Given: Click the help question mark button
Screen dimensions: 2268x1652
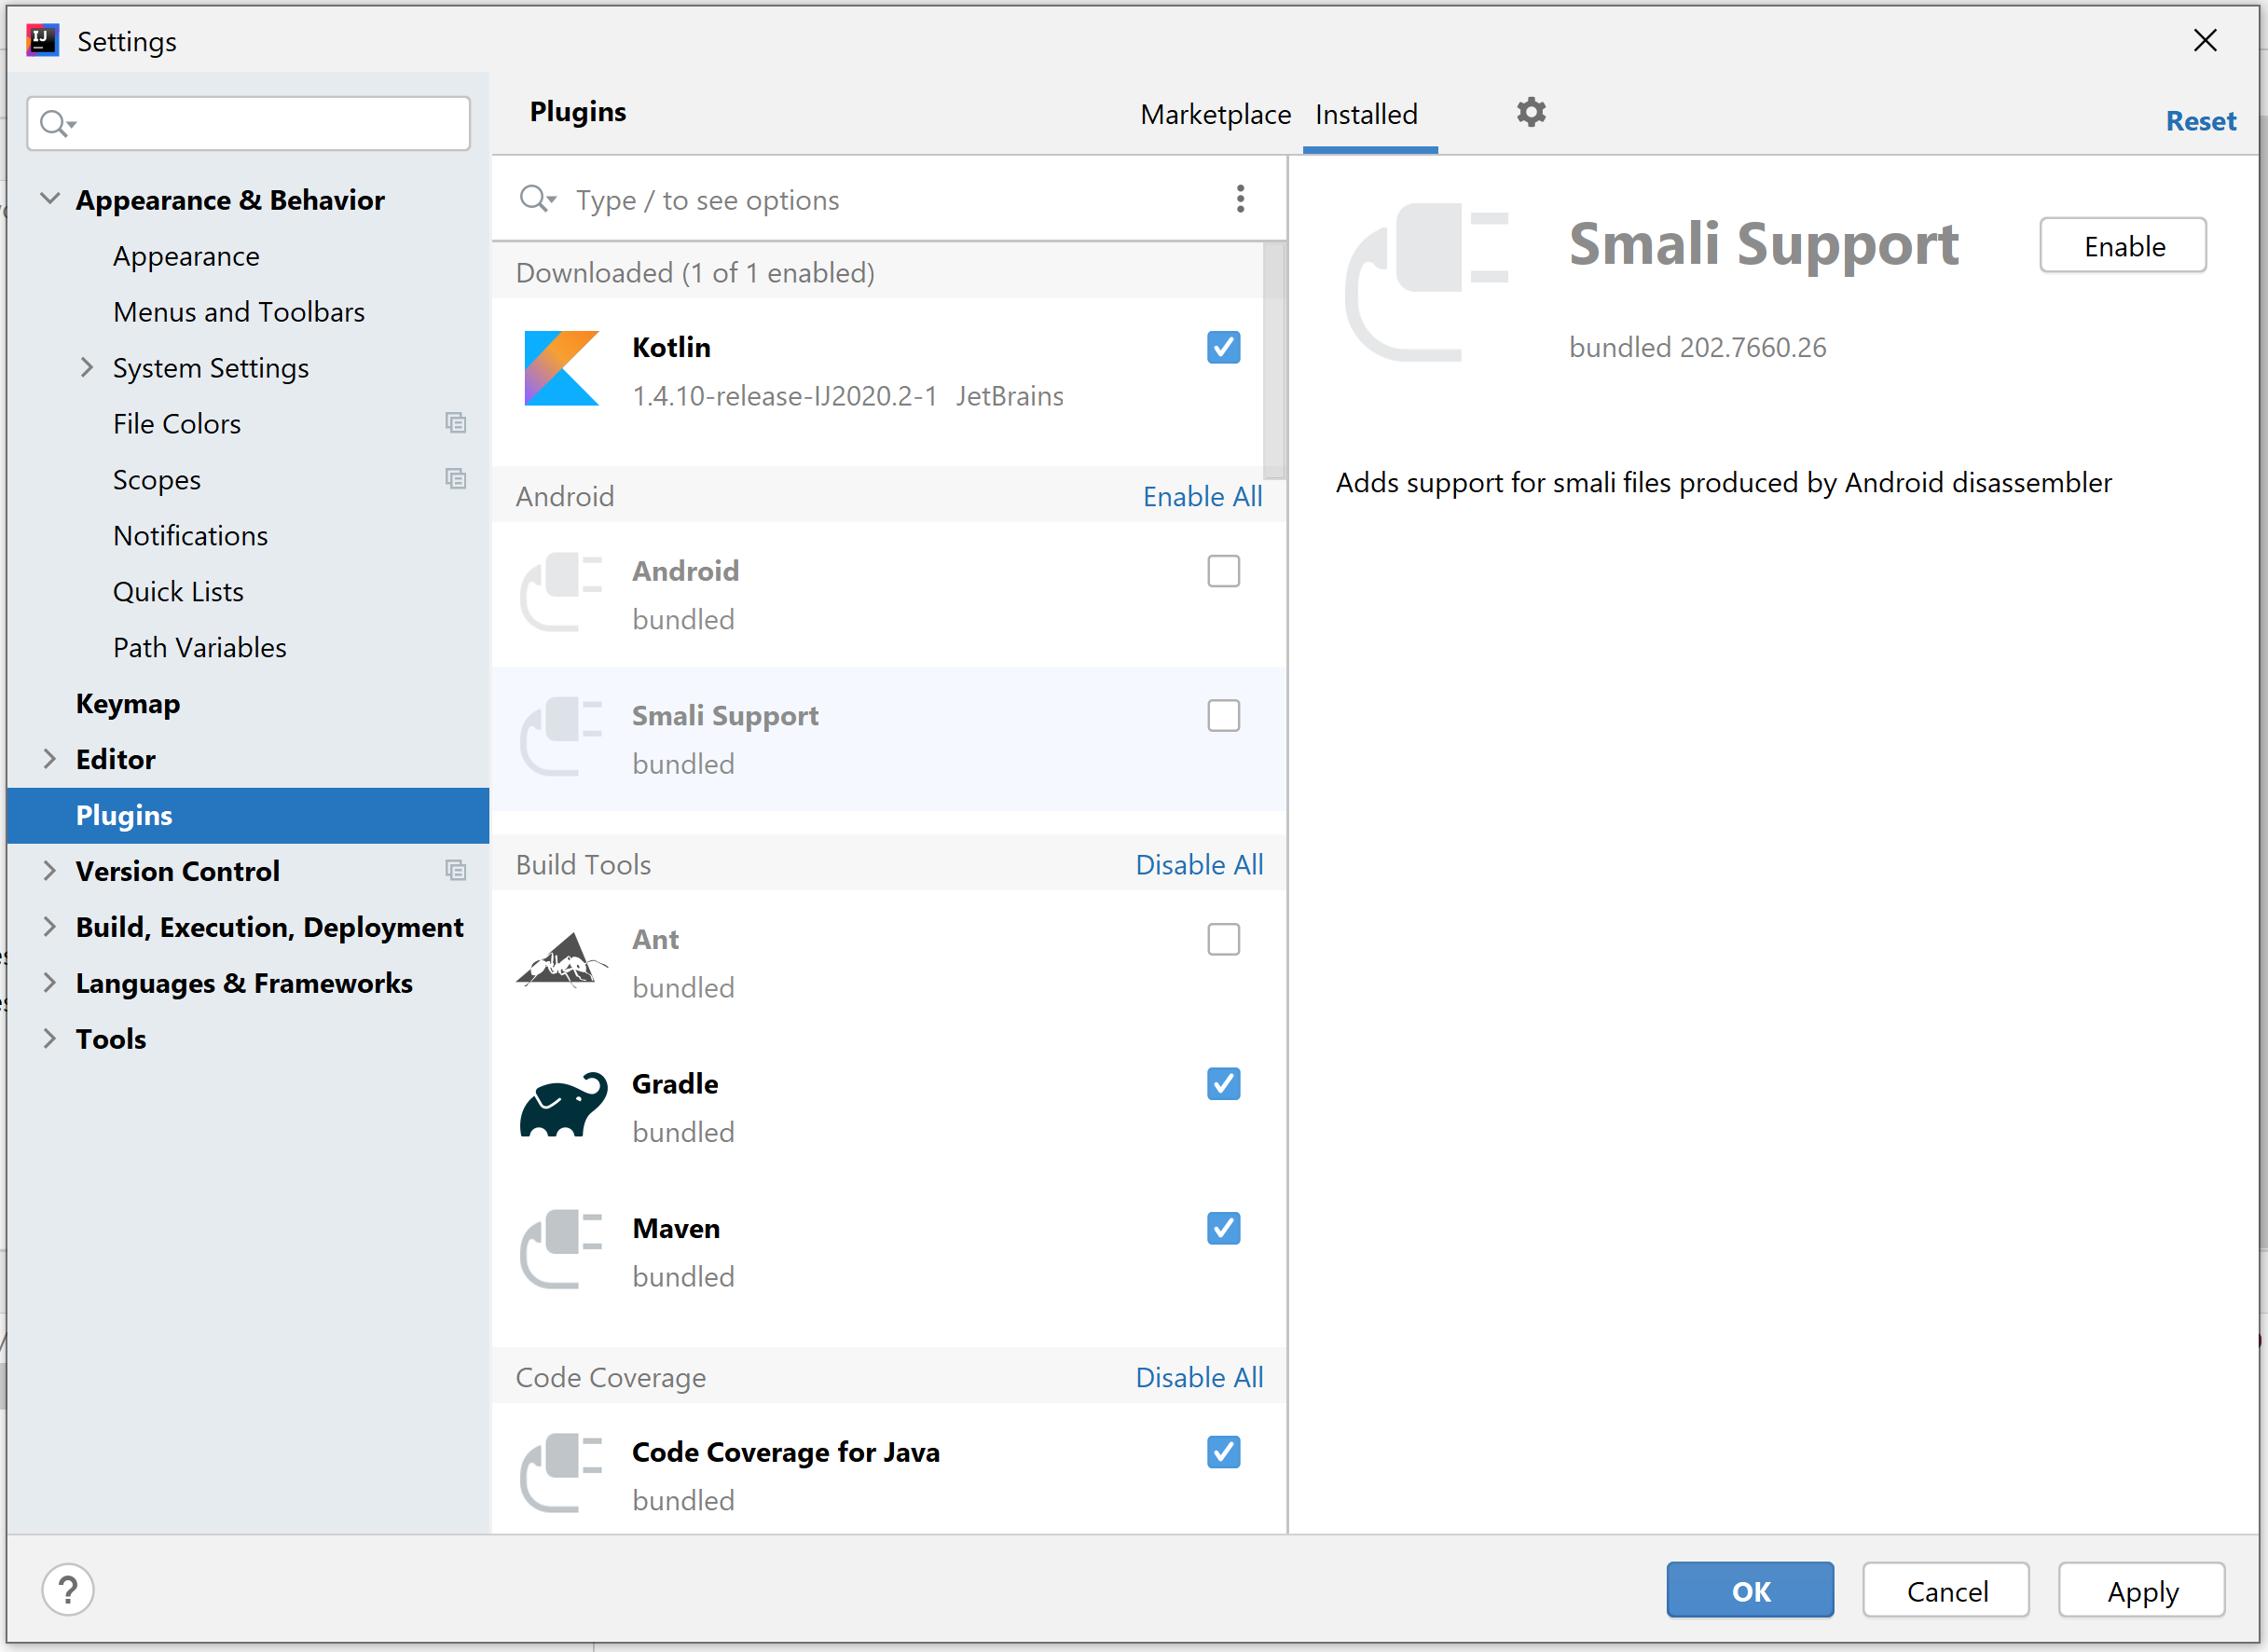Looking at the screenshot, I should pos(68,1589).
